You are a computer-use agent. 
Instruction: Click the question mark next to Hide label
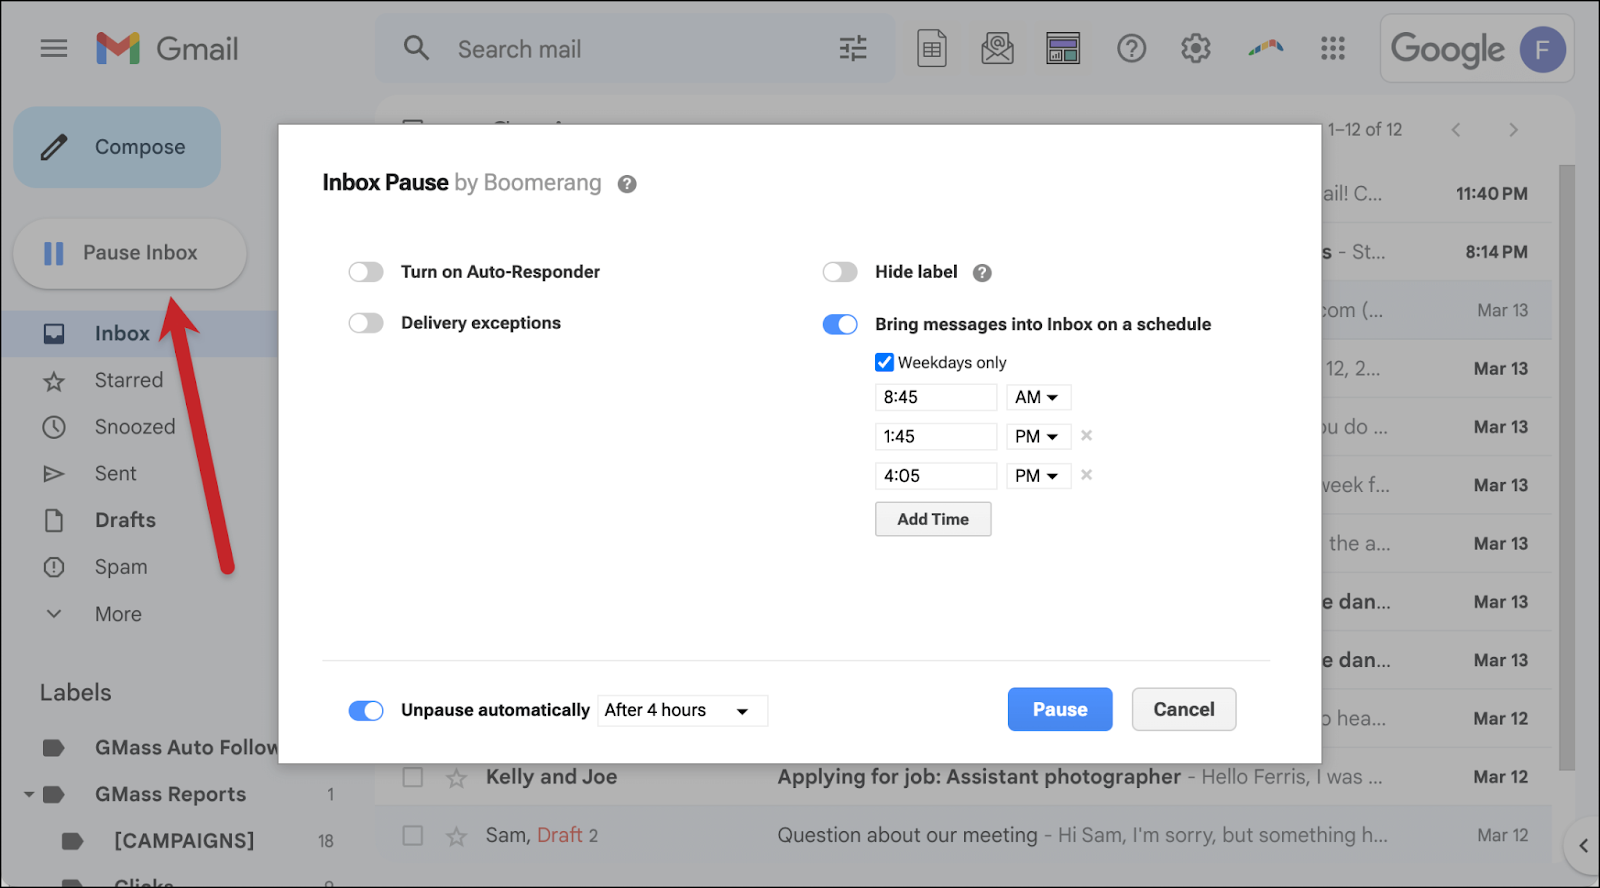point(982,273)
